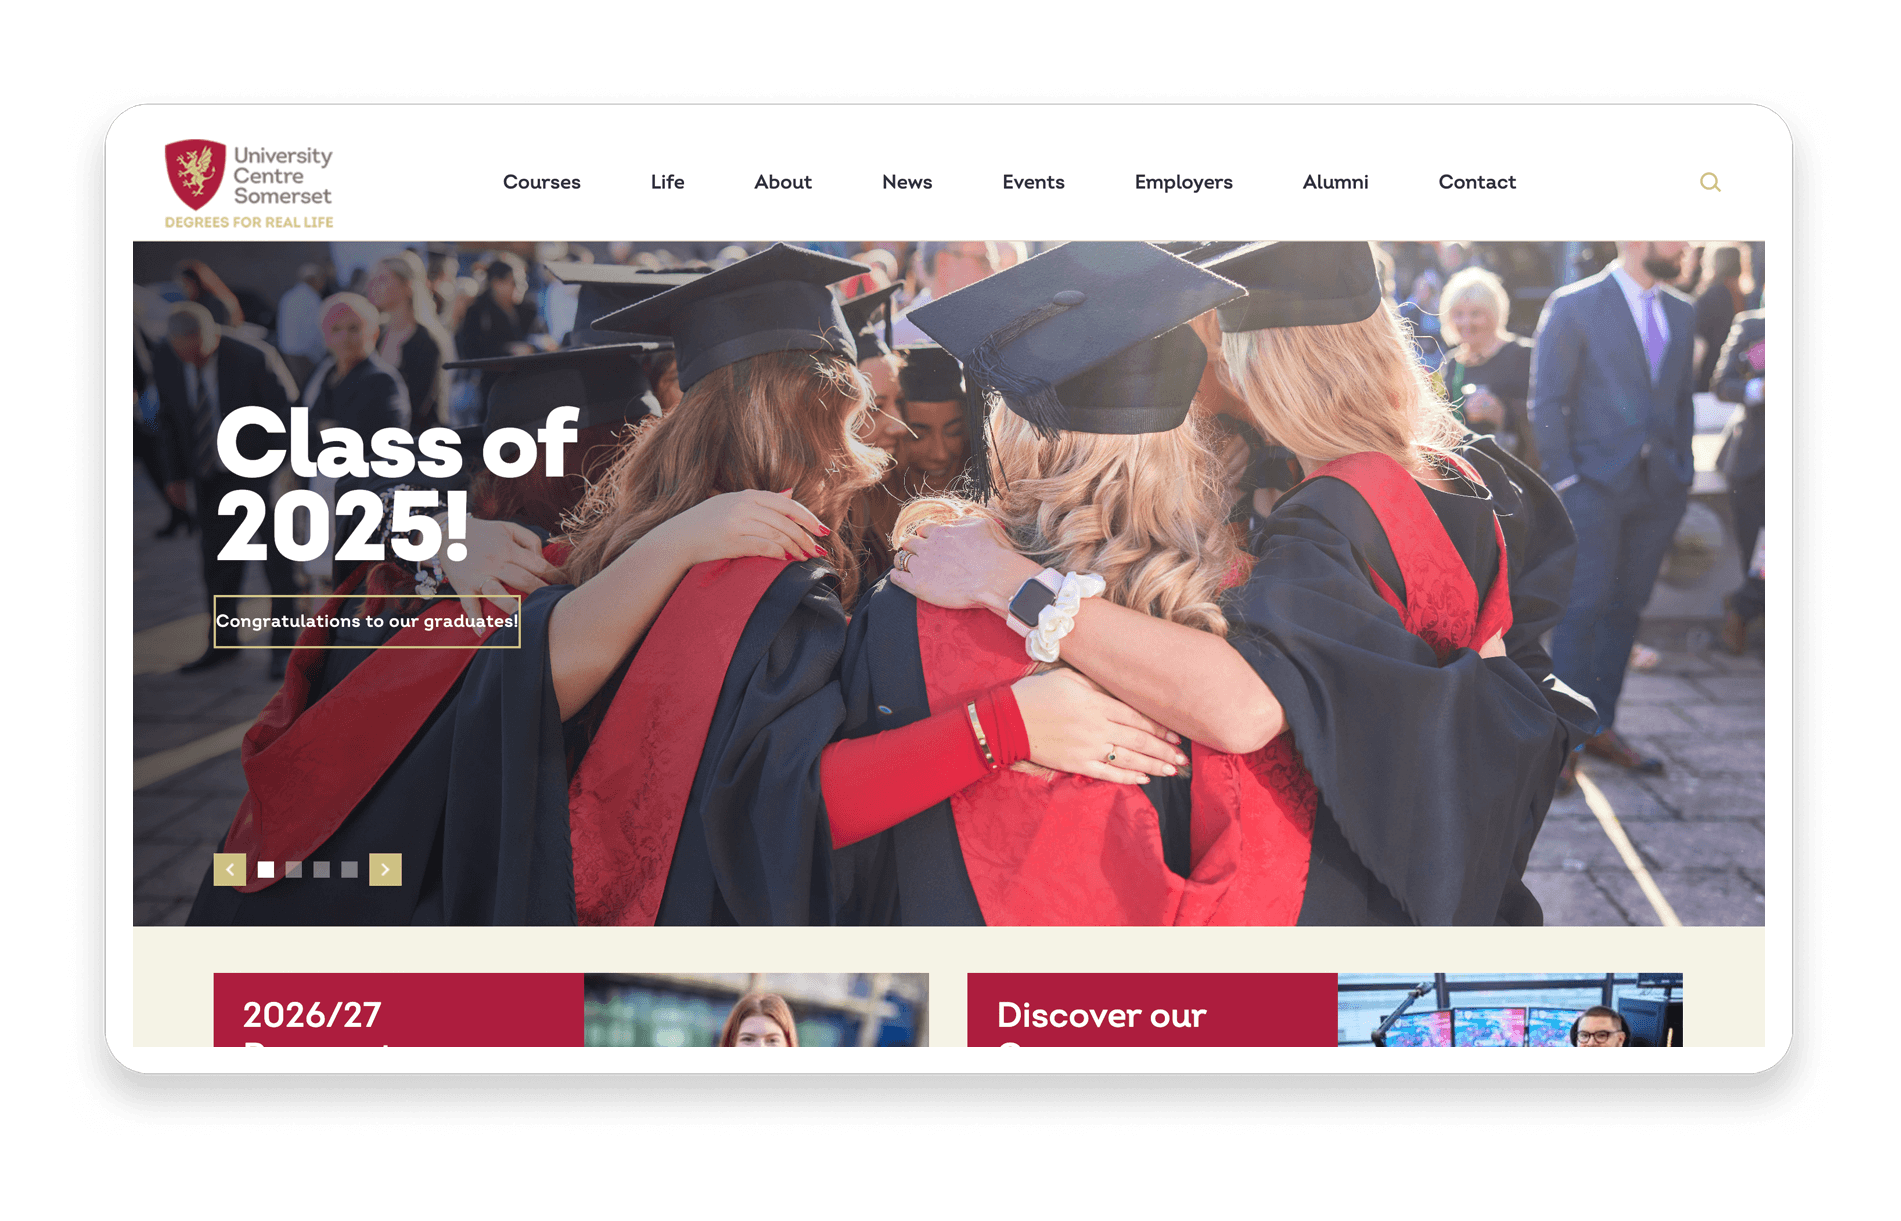Go to the News page
The height and width of the screenshot is (1221, 1901).
click(x=907, y=182)
